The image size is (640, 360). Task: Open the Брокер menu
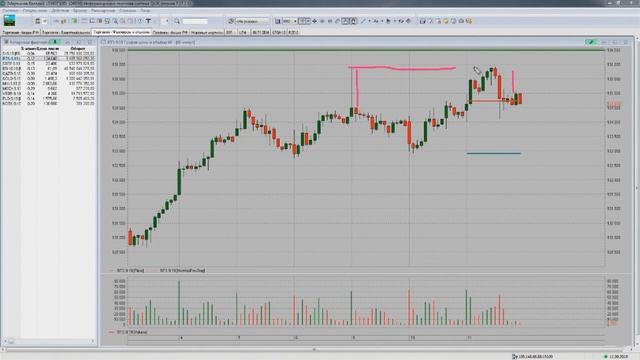[x=80, y=11]
